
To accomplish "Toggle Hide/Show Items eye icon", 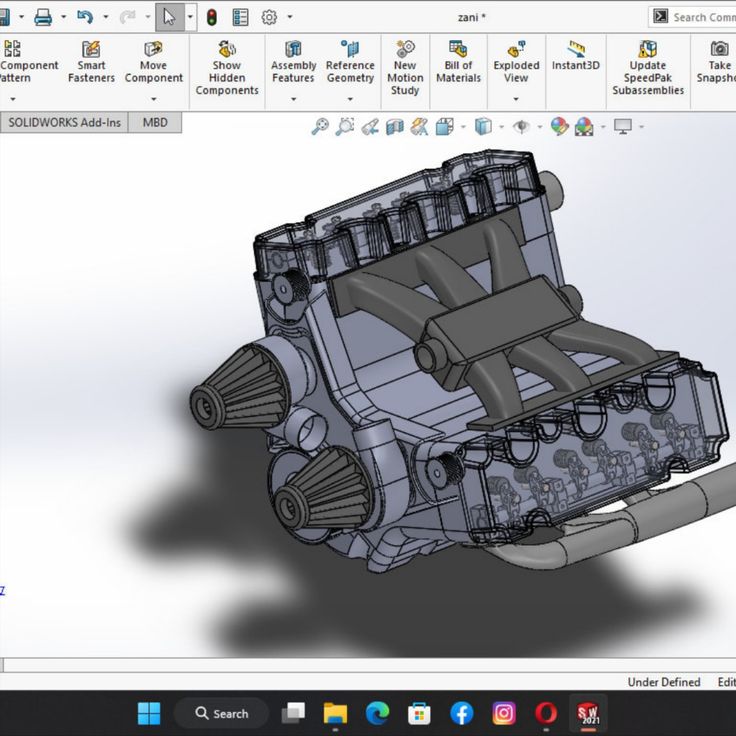I will click(x=521, y=126).
